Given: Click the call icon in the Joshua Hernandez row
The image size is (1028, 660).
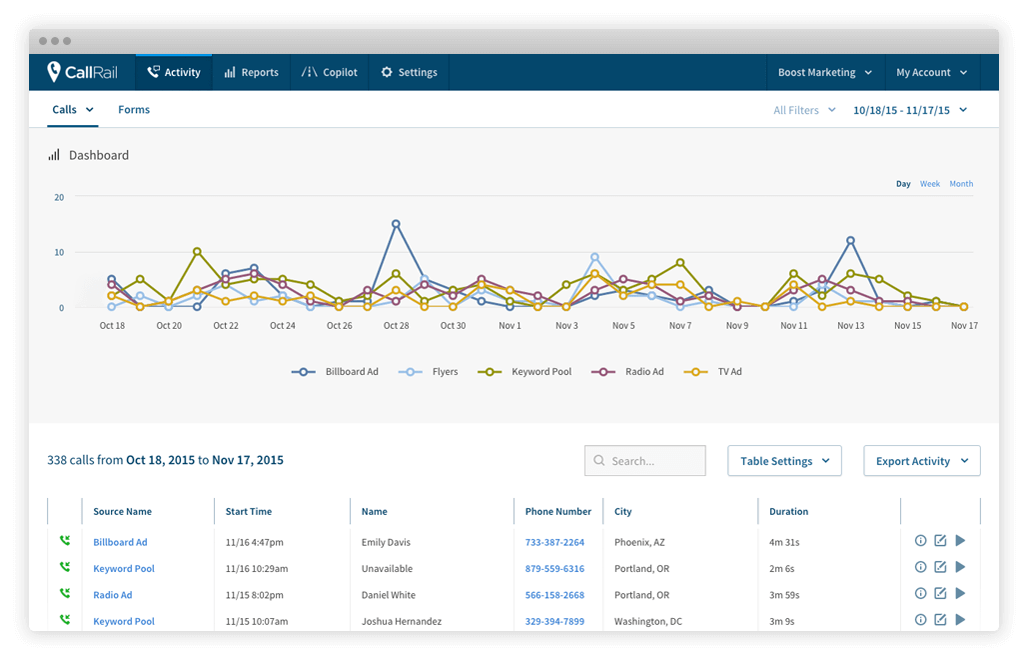Looking at the screenshot, I should coord(65,619).
